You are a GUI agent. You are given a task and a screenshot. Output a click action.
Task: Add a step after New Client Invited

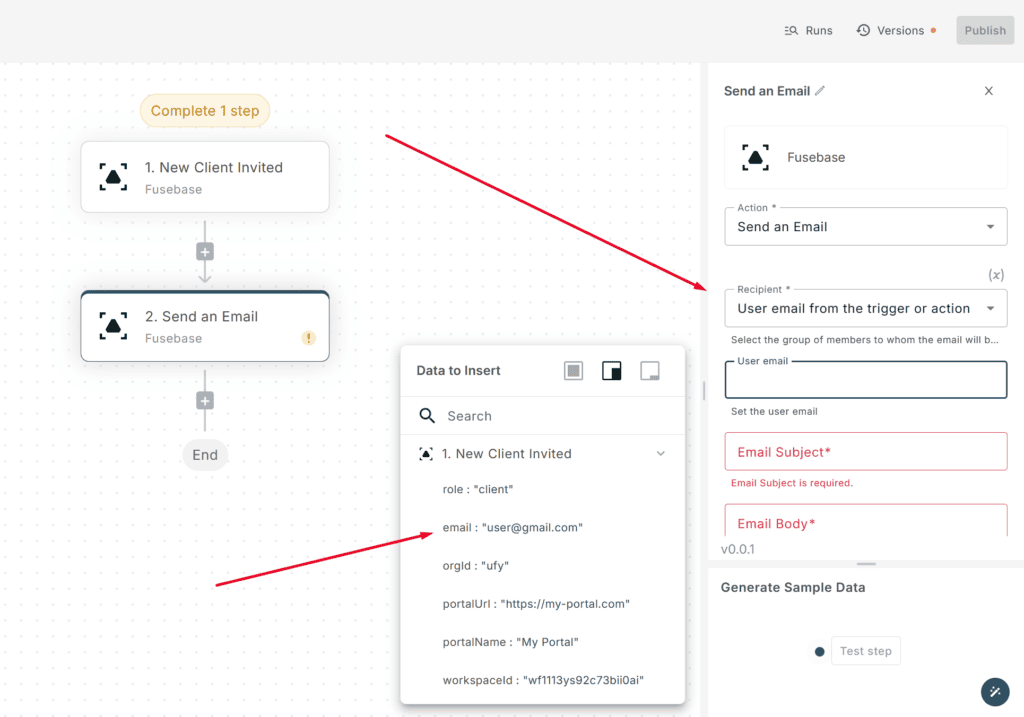click(205, 252)
